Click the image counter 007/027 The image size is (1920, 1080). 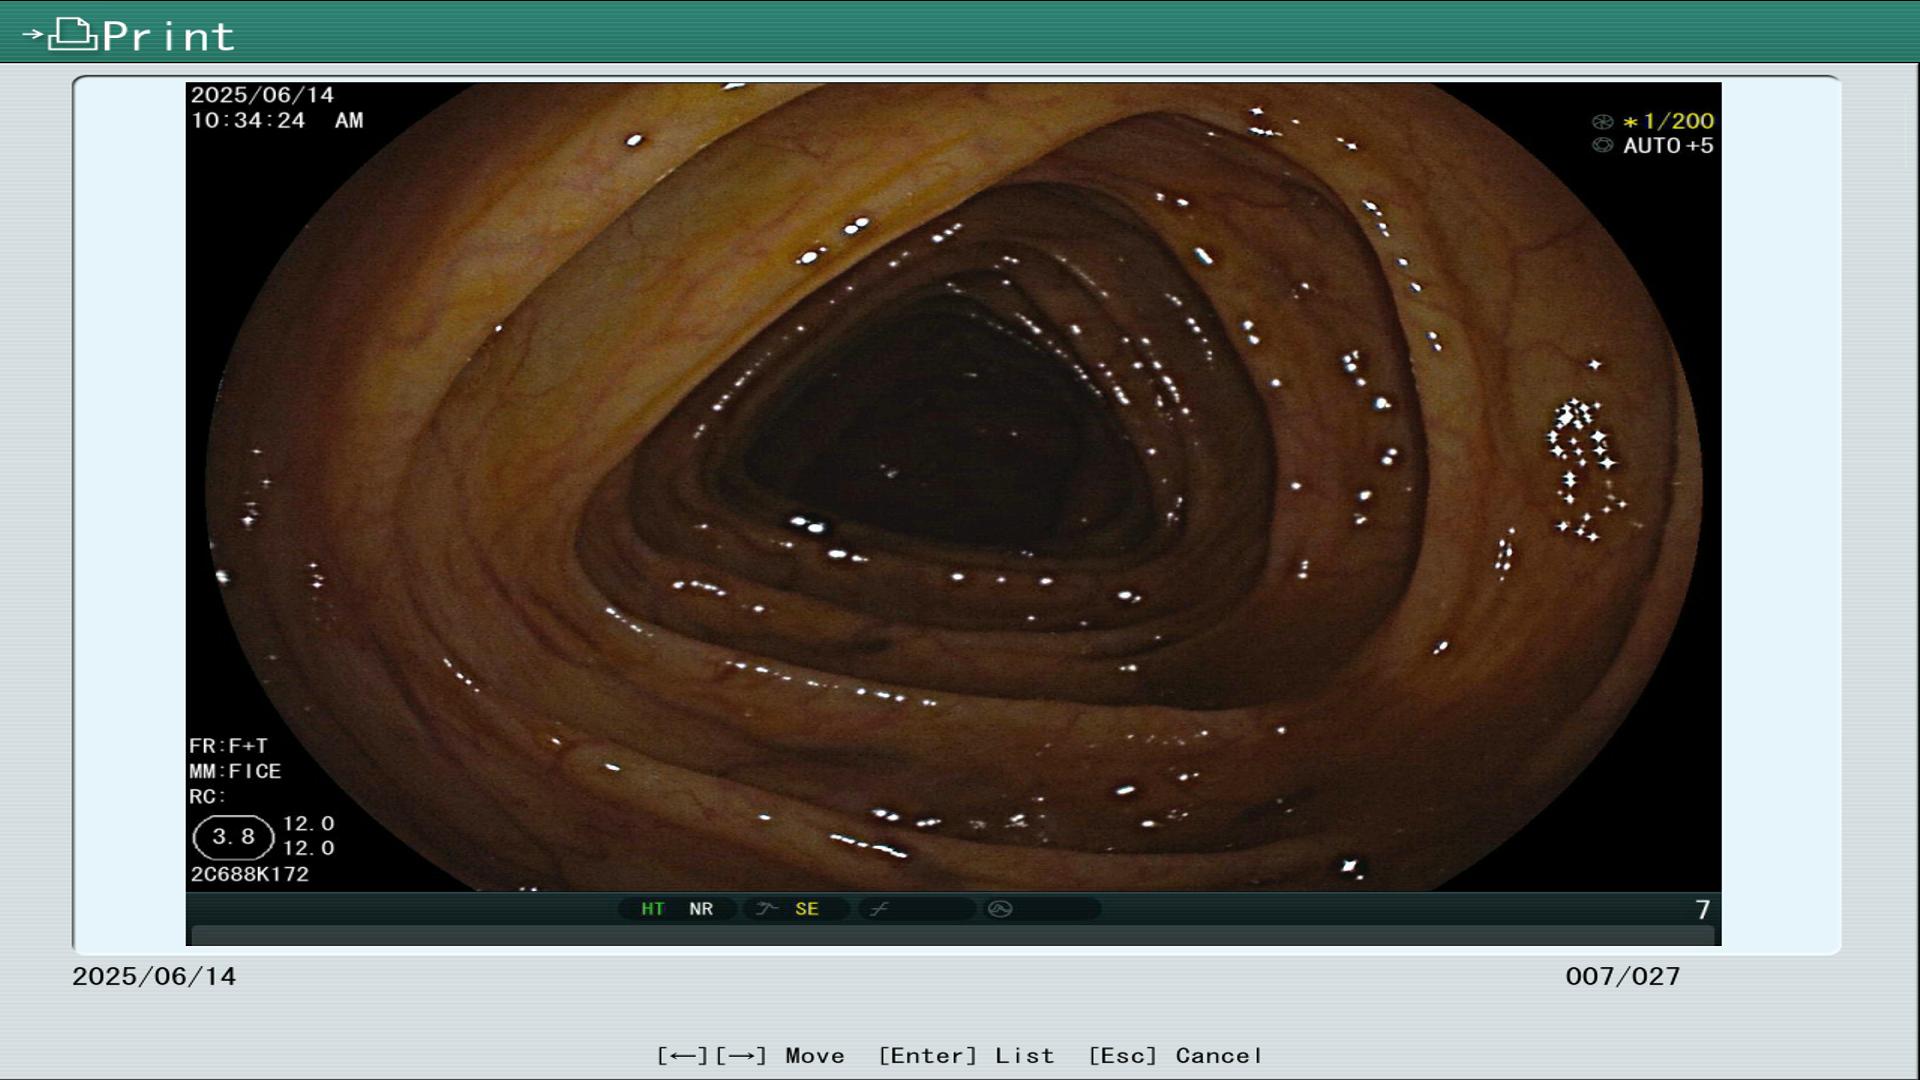tap(1623, 977)
